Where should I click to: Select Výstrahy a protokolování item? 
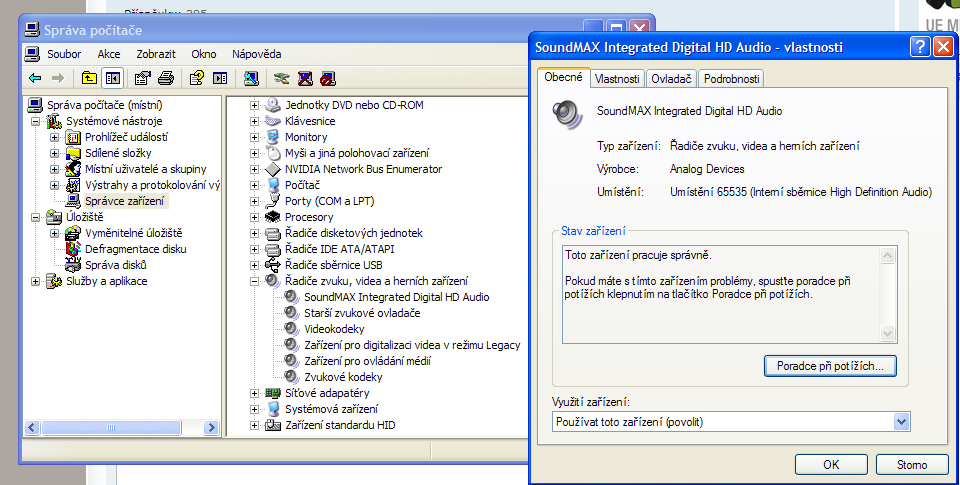pos(152,185)
